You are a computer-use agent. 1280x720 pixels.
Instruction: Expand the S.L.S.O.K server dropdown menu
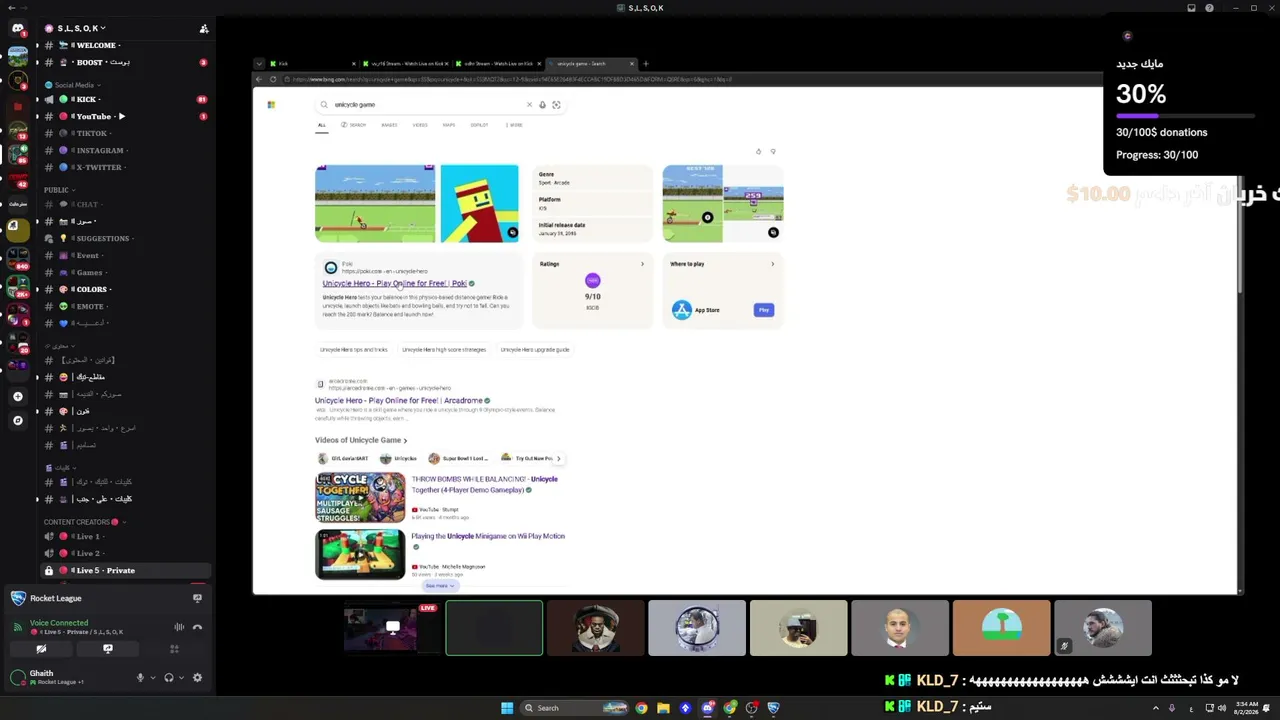81,28
